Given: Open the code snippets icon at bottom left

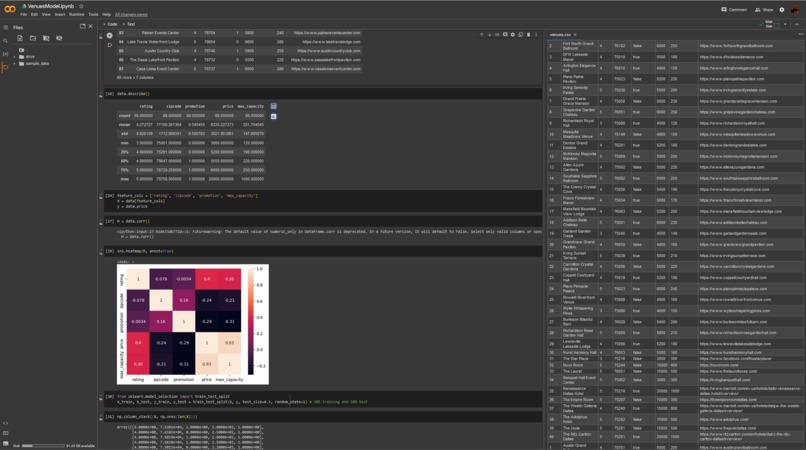Looking at the screenshot, I should coord(6,423).
